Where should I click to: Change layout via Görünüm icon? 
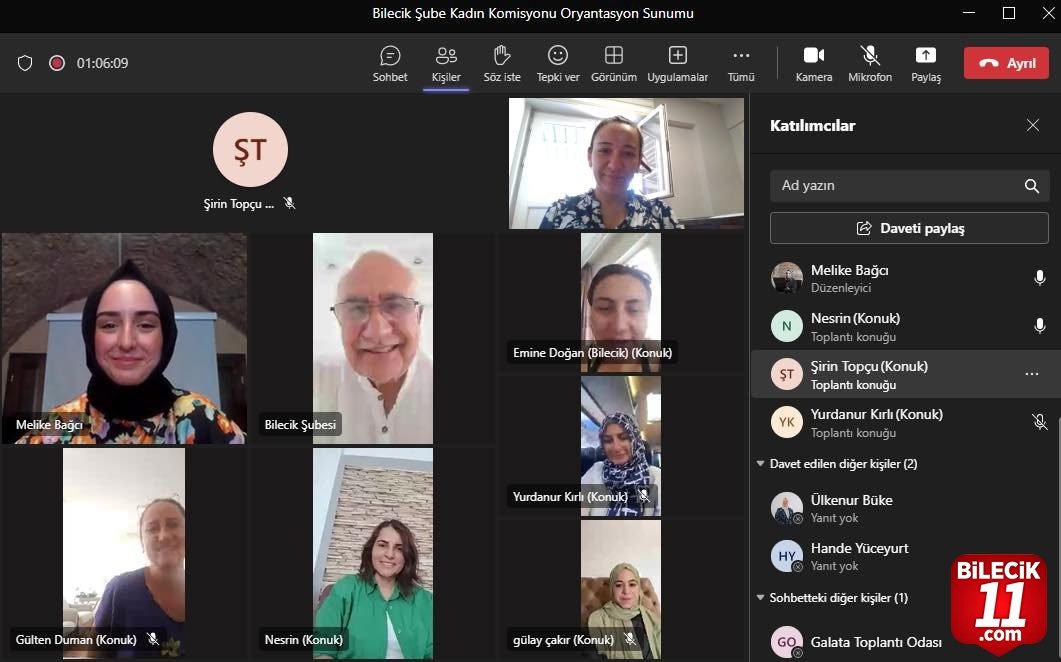pyautogui.click(x=614, y=55)
